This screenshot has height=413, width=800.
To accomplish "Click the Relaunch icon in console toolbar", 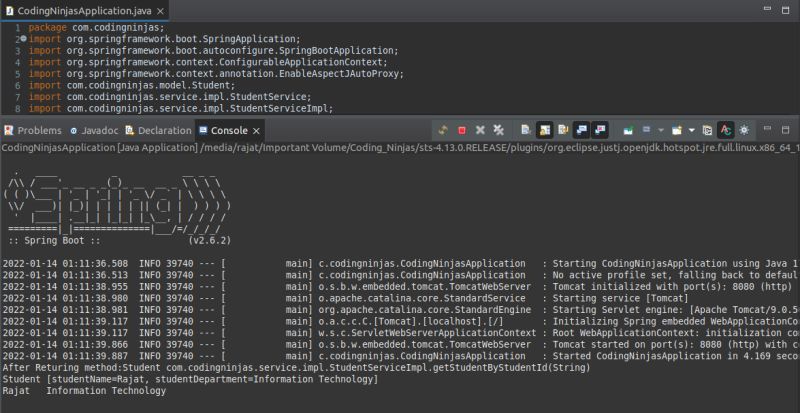I will (443, 130).
